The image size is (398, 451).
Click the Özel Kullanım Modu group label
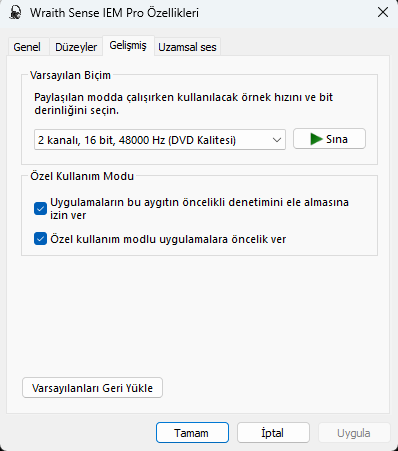(x=82, y=176)
